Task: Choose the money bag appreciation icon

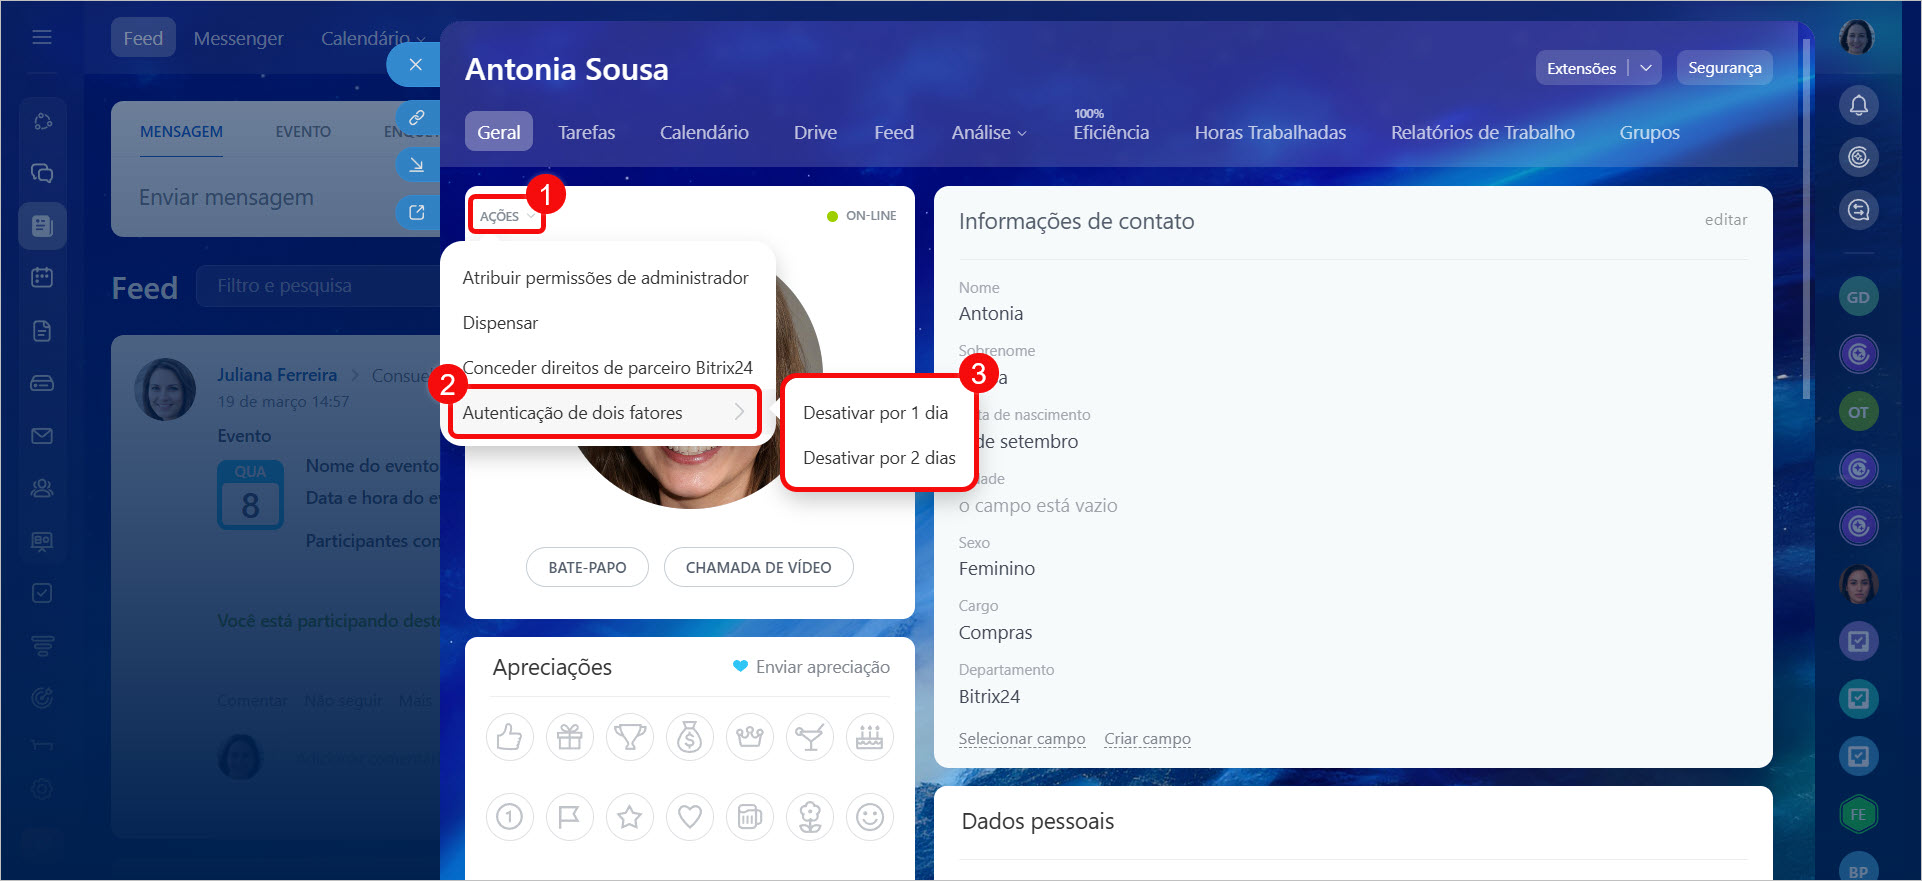Action: (x=689, y=738)
